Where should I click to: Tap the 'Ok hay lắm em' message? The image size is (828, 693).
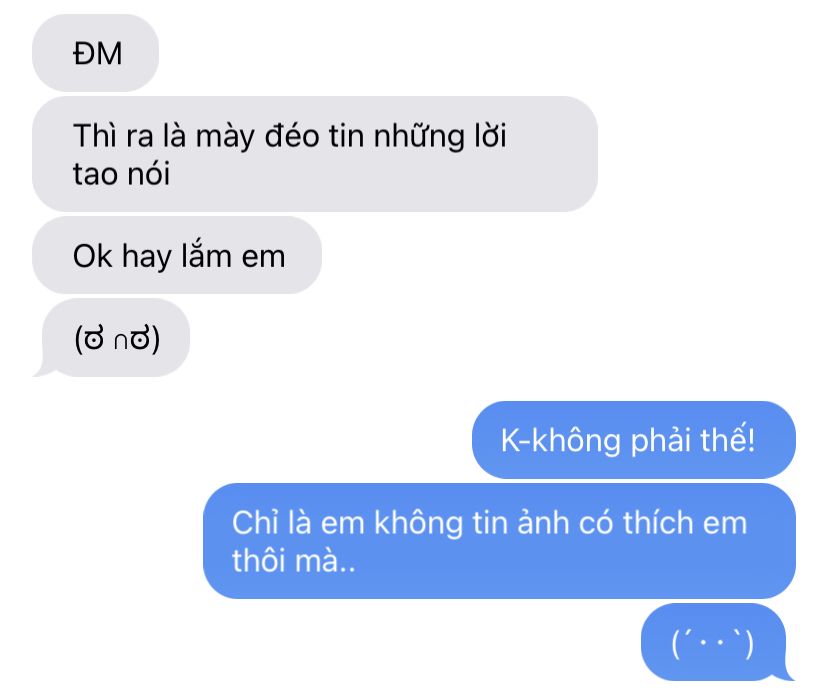coord(177,255)
